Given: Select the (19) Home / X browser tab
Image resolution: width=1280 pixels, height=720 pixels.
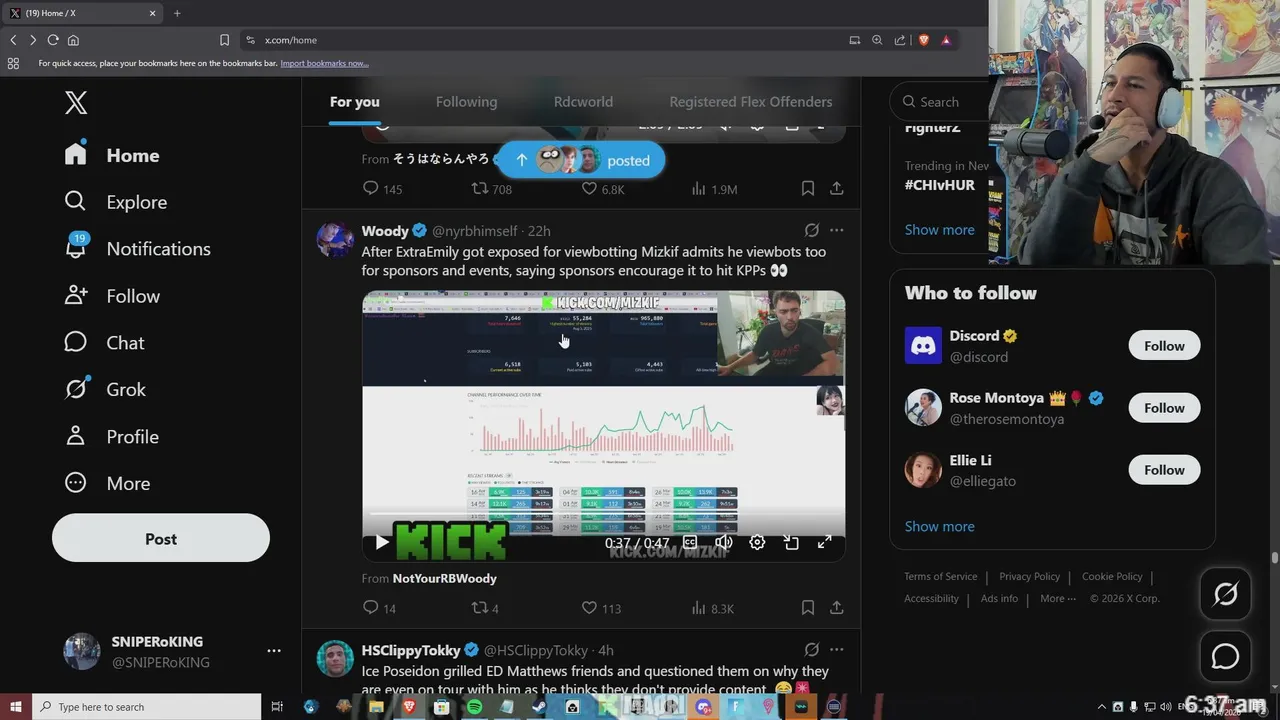Looking at the screenshot, I should click(82, 13).
